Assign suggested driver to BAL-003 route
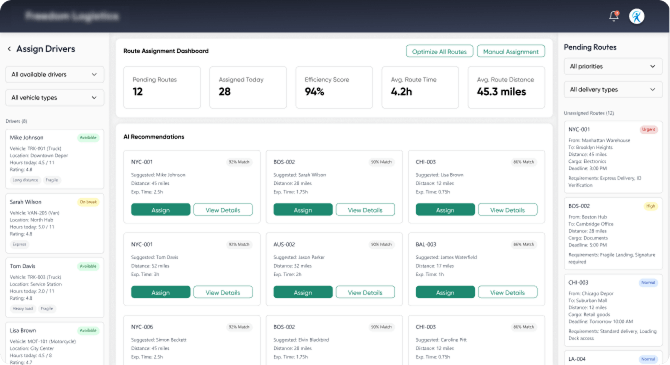670x365 pixels. 445,292
